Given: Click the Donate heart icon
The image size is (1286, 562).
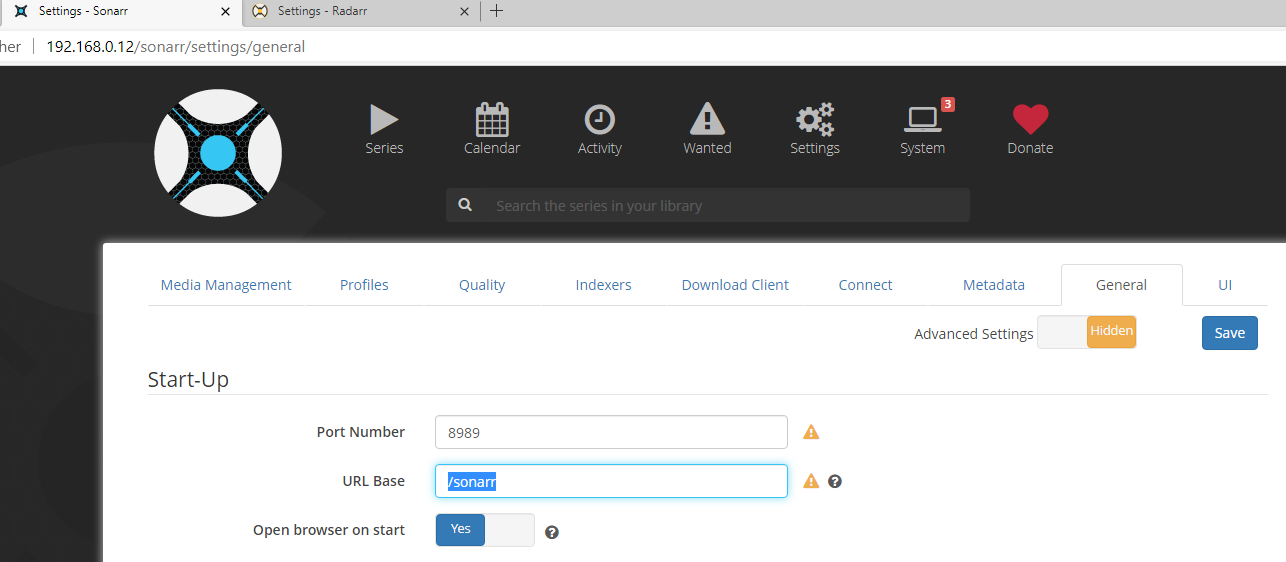Looking at the screenshot, I should pos(1030,119).
